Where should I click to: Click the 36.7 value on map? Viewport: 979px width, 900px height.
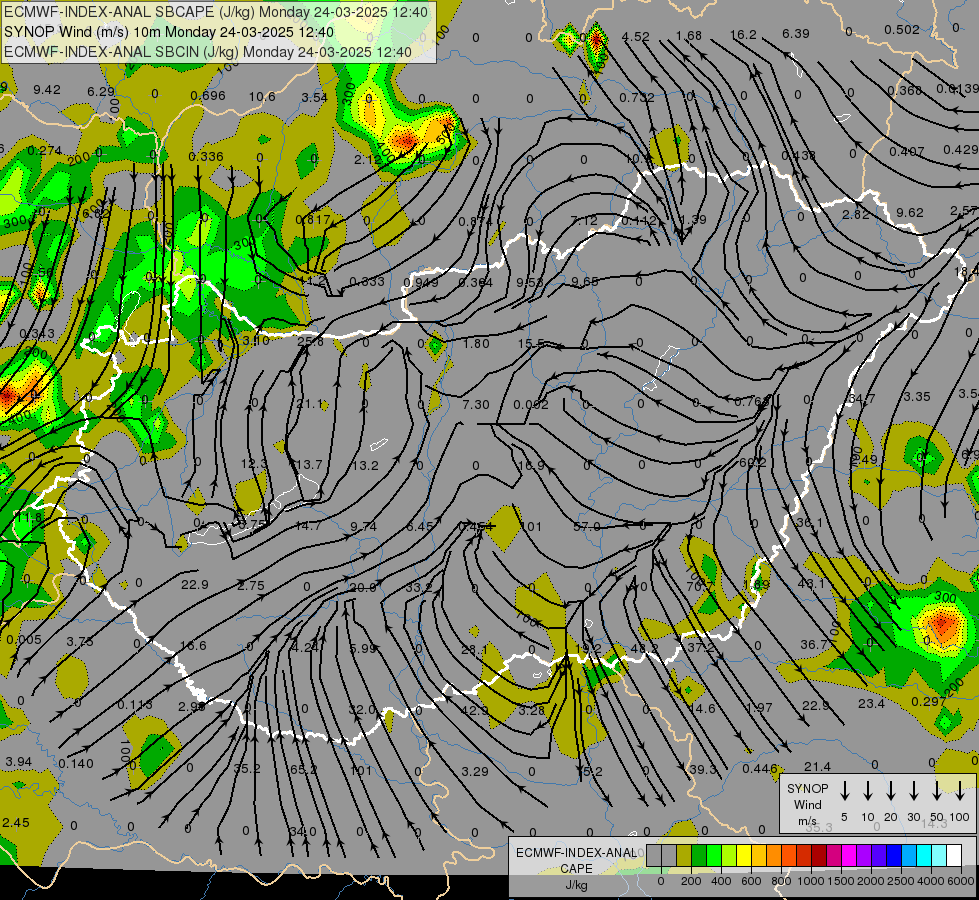[814, 644]
